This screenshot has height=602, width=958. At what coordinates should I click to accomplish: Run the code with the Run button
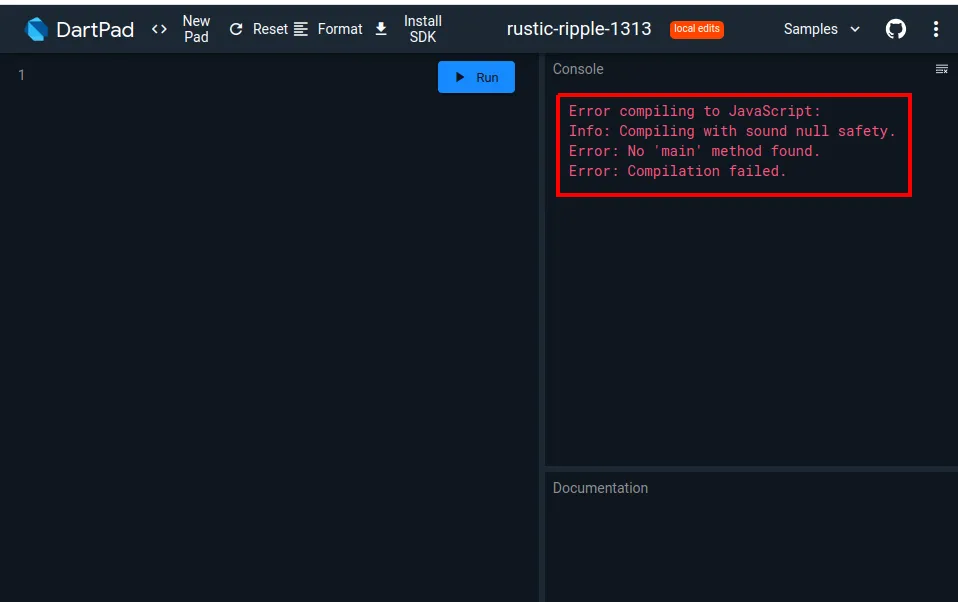tap(476, 77)
